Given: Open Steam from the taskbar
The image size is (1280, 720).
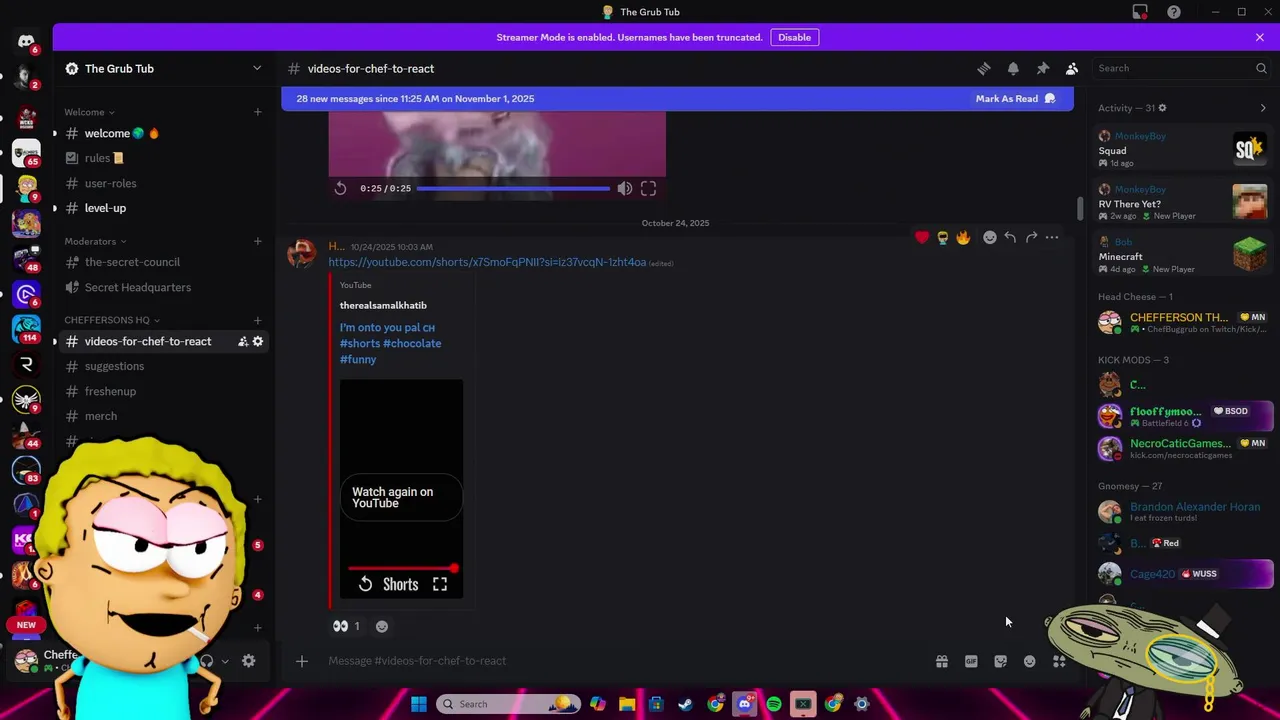Looking at the screenshot, I should point(685,704).
